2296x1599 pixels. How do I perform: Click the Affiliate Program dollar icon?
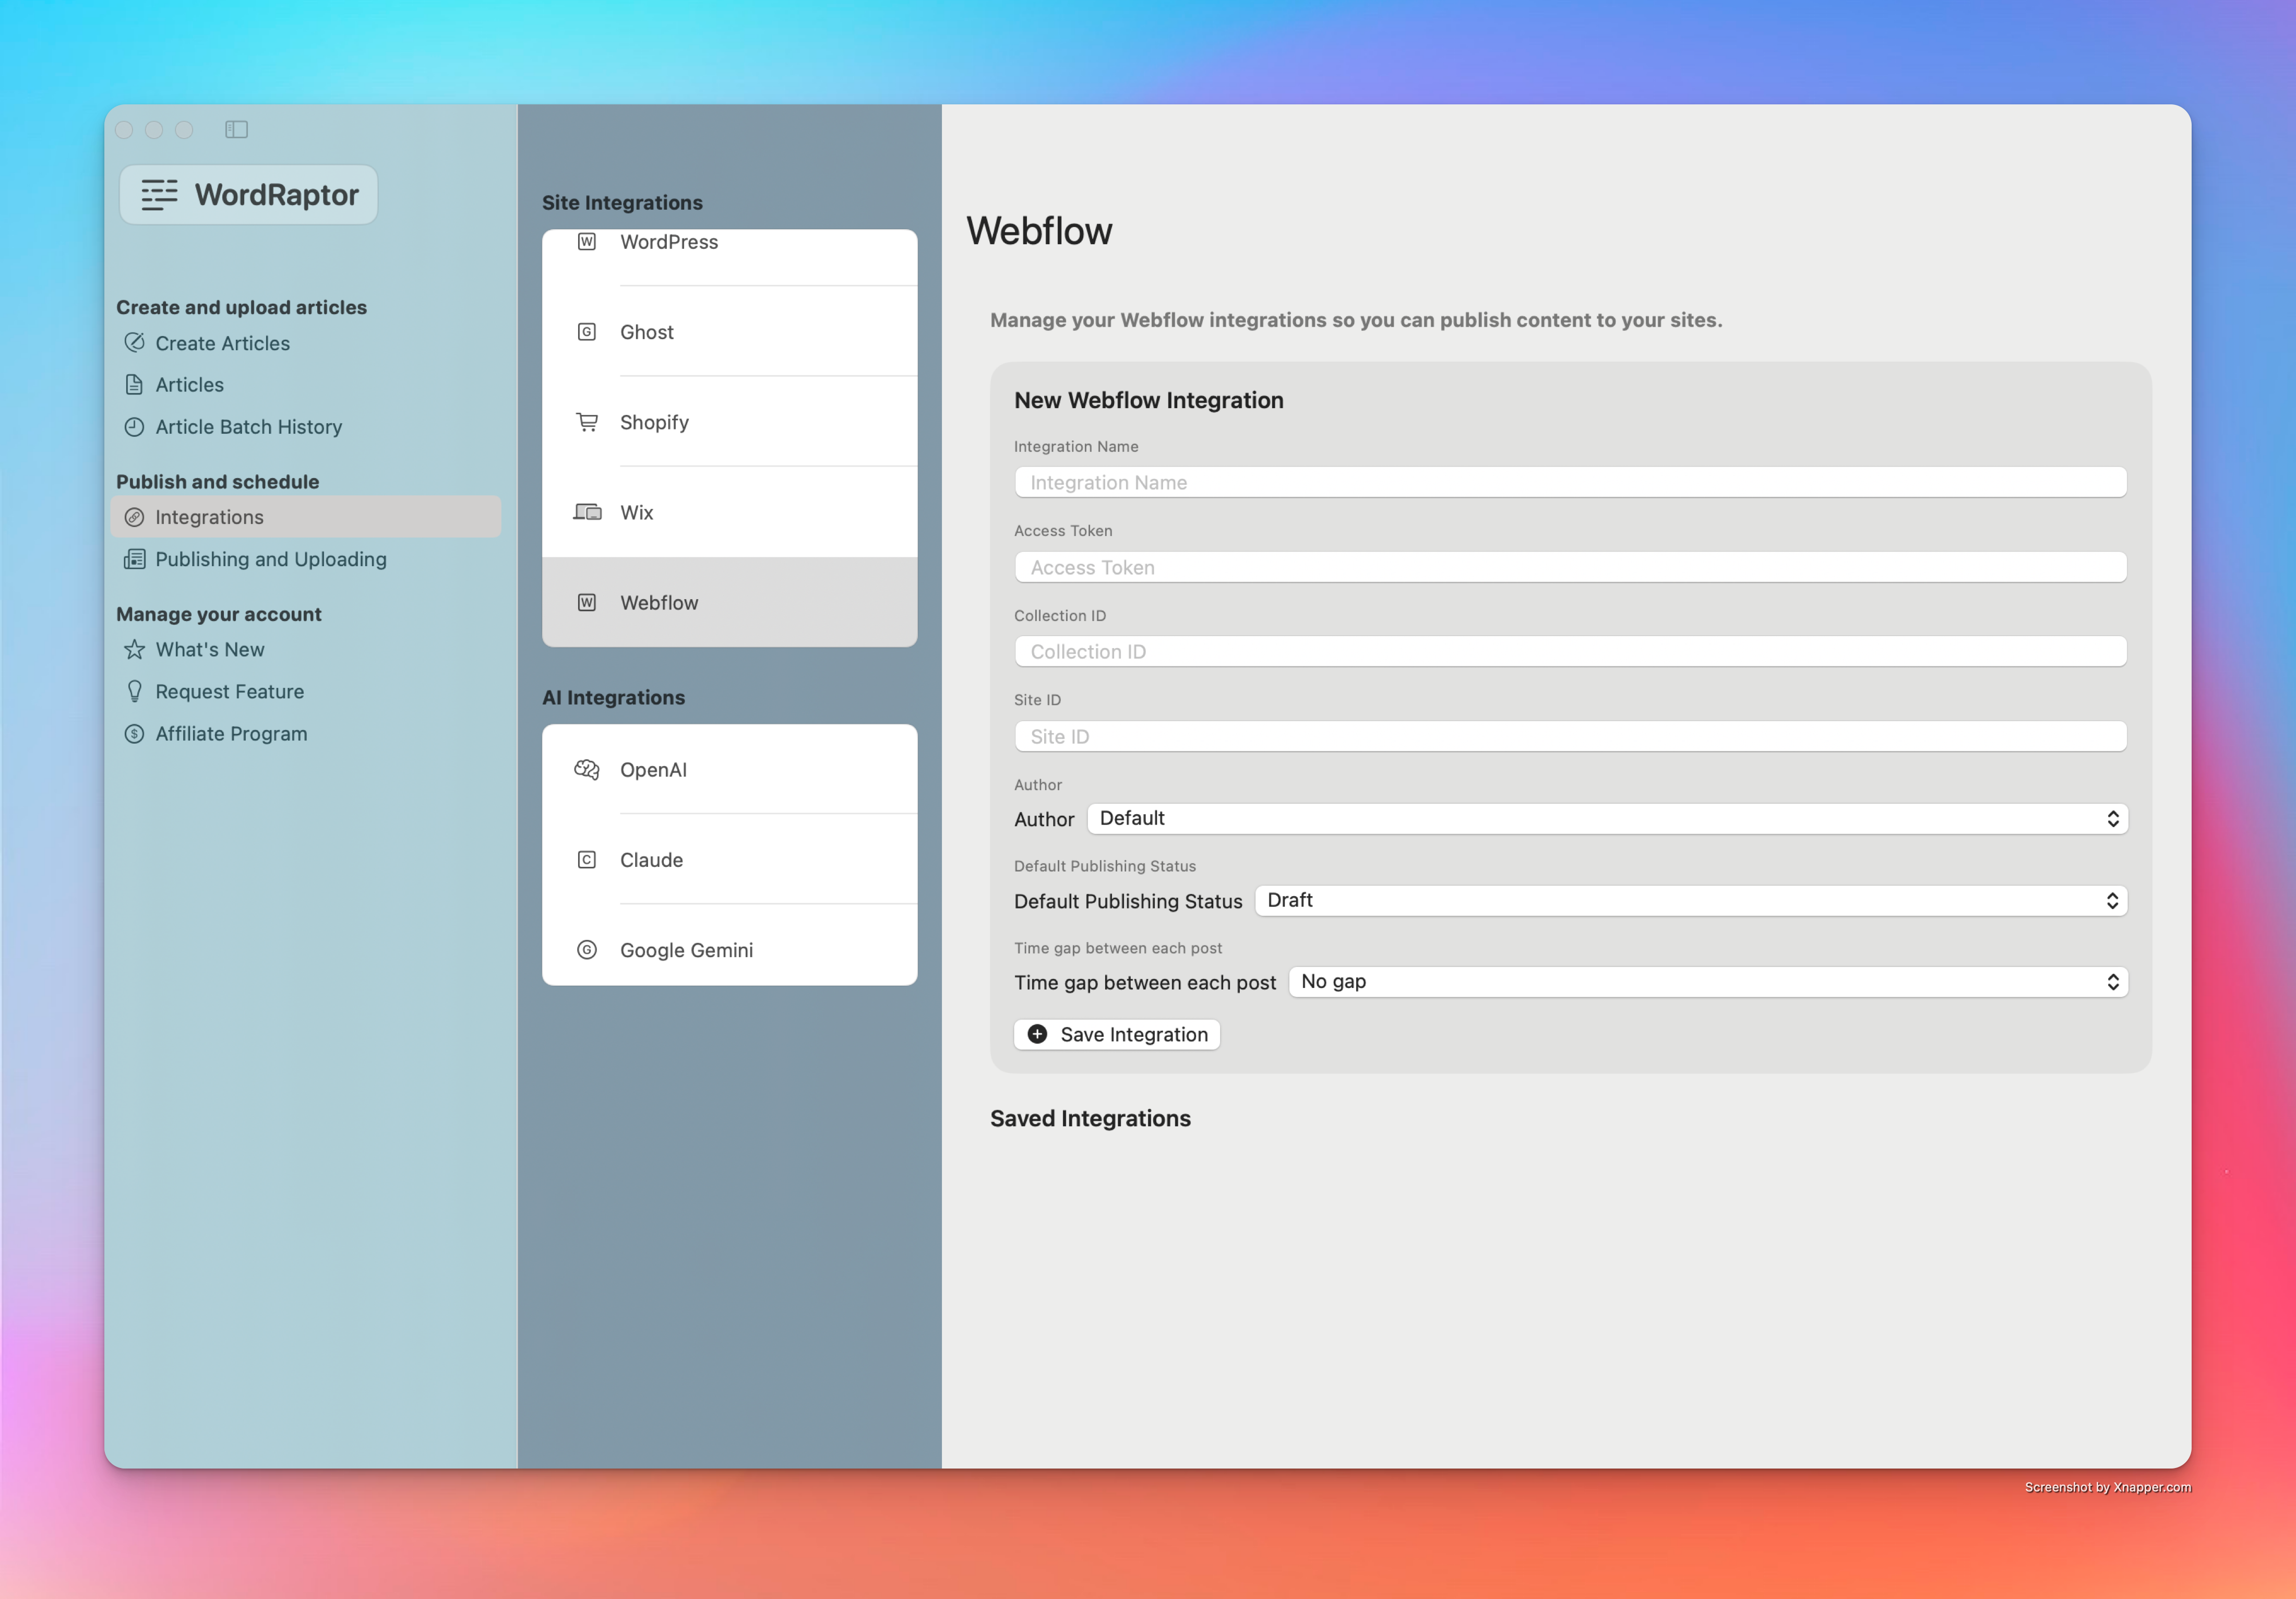[x=134, y=734]
